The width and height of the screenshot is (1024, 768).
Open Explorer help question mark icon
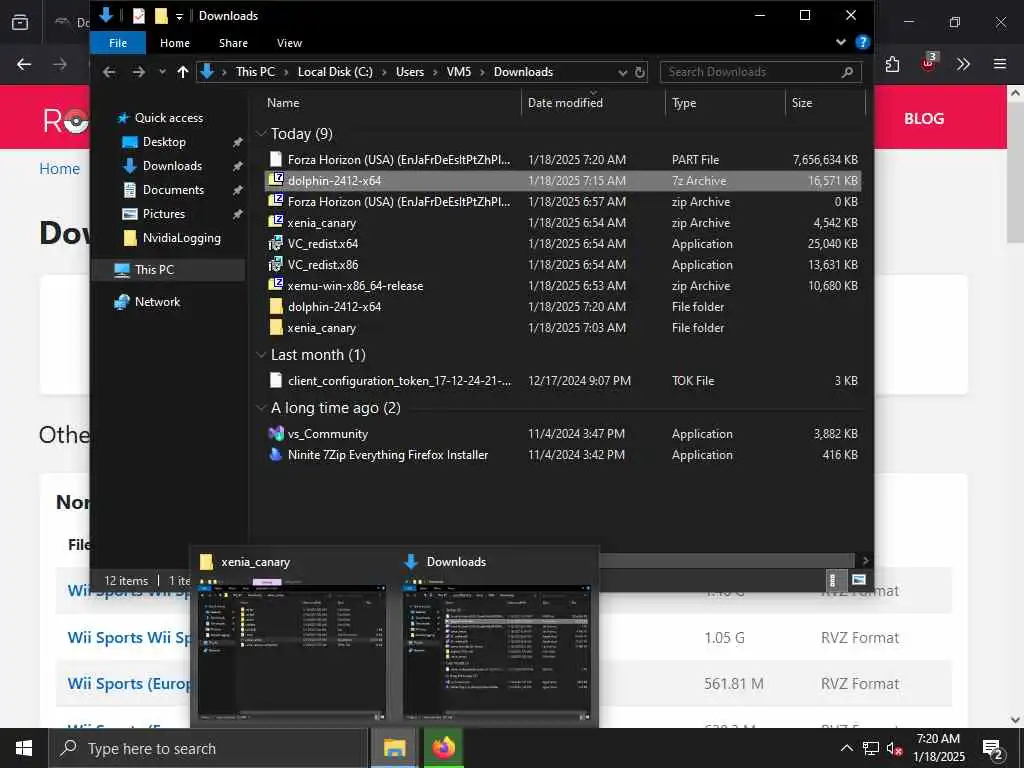pos(862,42)
